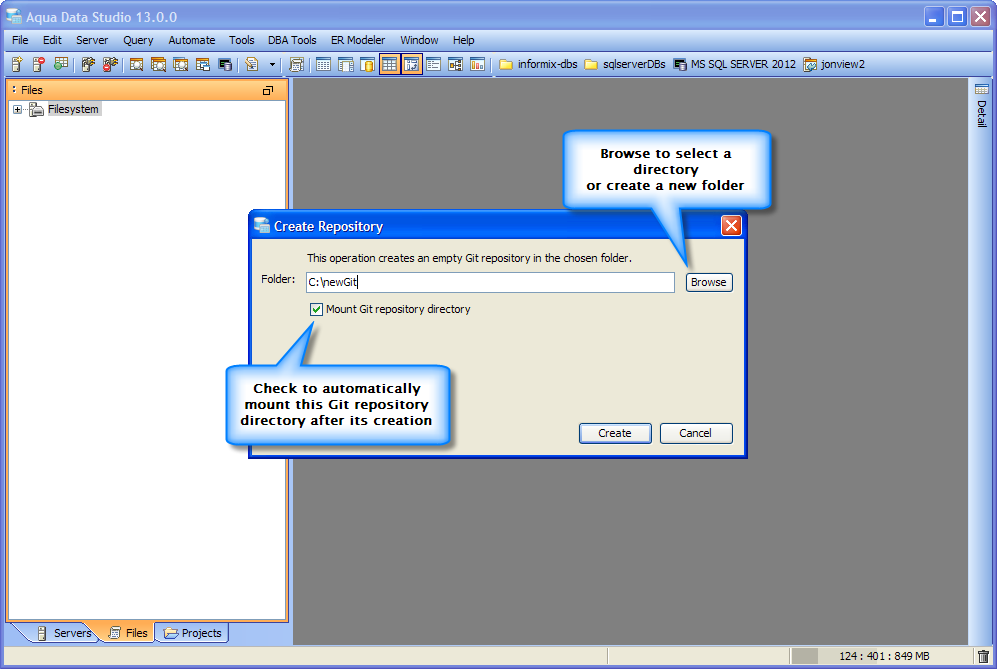Open the Server menu

(x=92, y=40)
